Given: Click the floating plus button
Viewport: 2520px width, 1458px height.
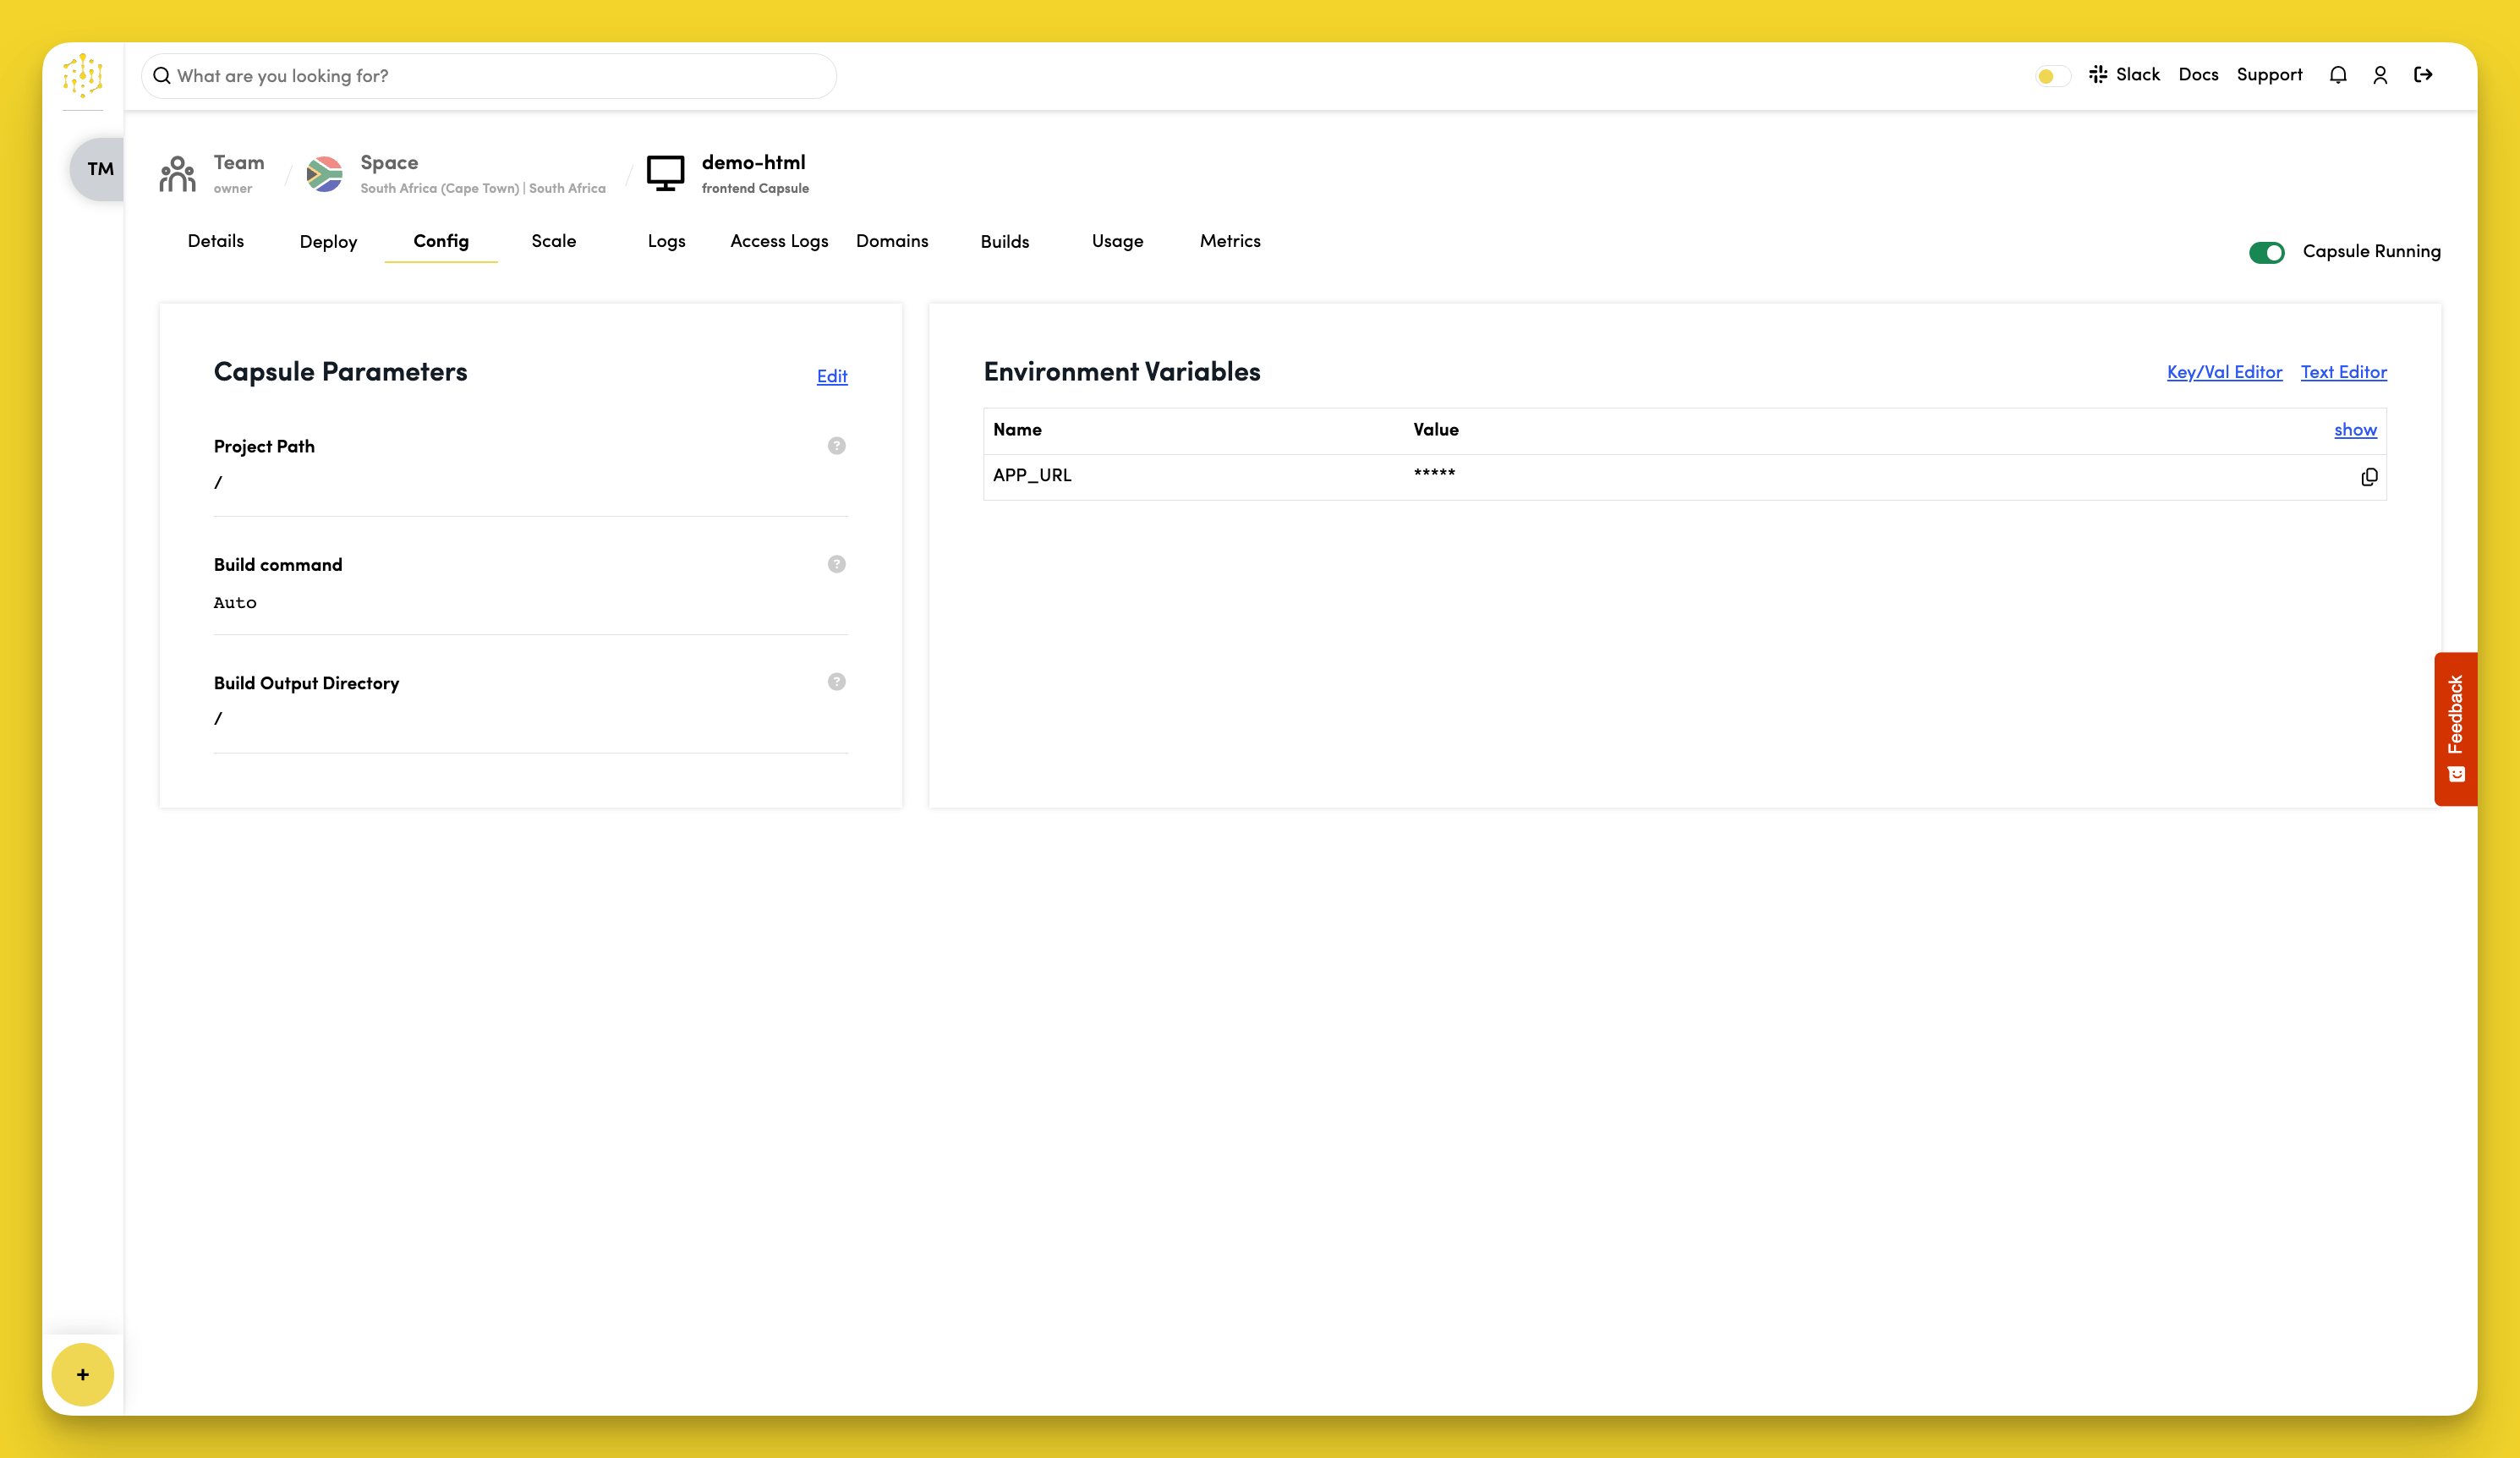Looking at the screenshot, I should coord(82,1374).
